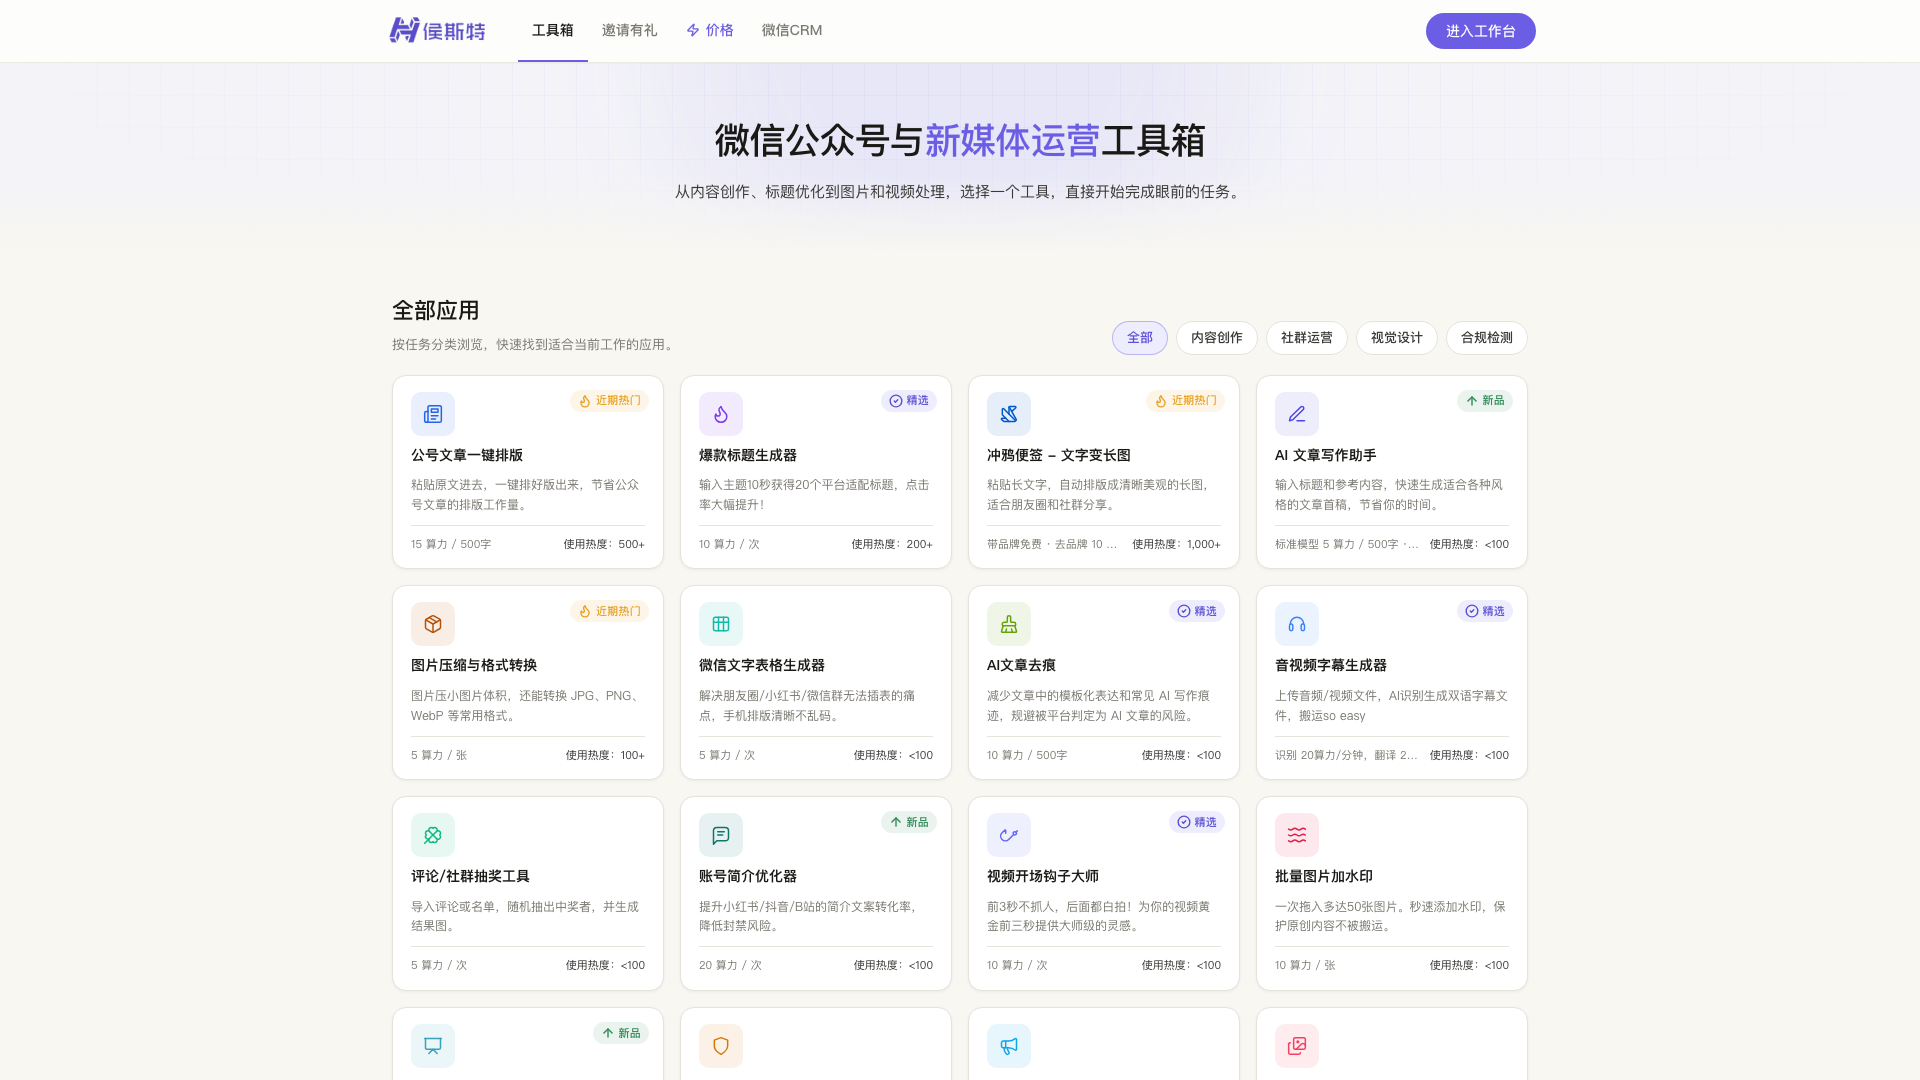Open the 账号简介优化器 title
1920x1080 pixels.
[748, 876]
